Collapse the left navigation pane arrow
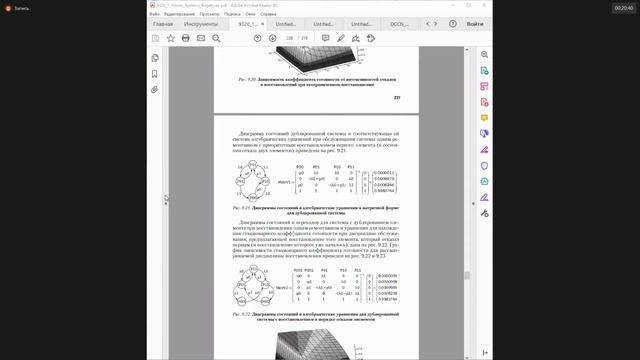Screen dimensions: 640x360 [166, 203]
